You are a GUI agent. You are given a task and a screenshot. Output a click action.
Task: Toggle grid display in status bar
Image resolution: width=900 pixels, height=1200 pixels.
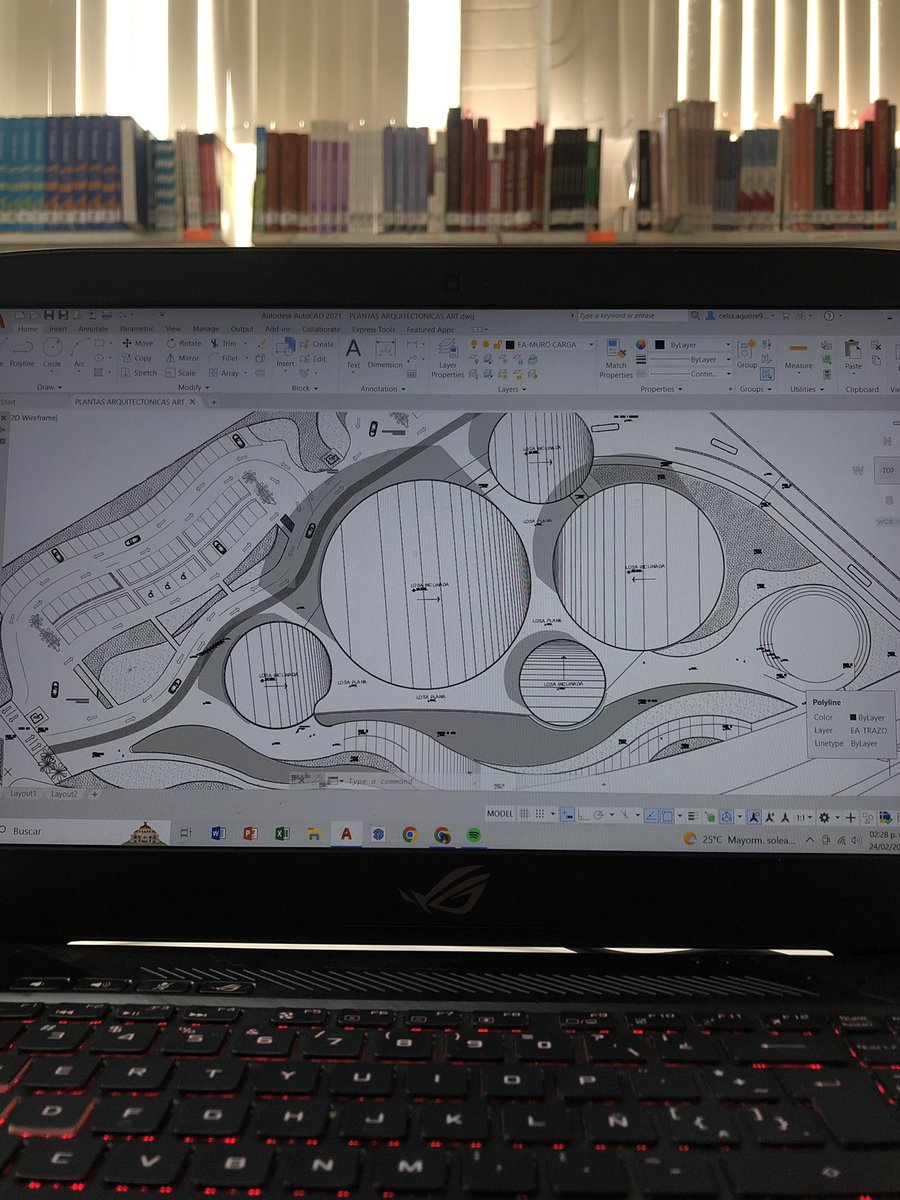coord(526,815)
